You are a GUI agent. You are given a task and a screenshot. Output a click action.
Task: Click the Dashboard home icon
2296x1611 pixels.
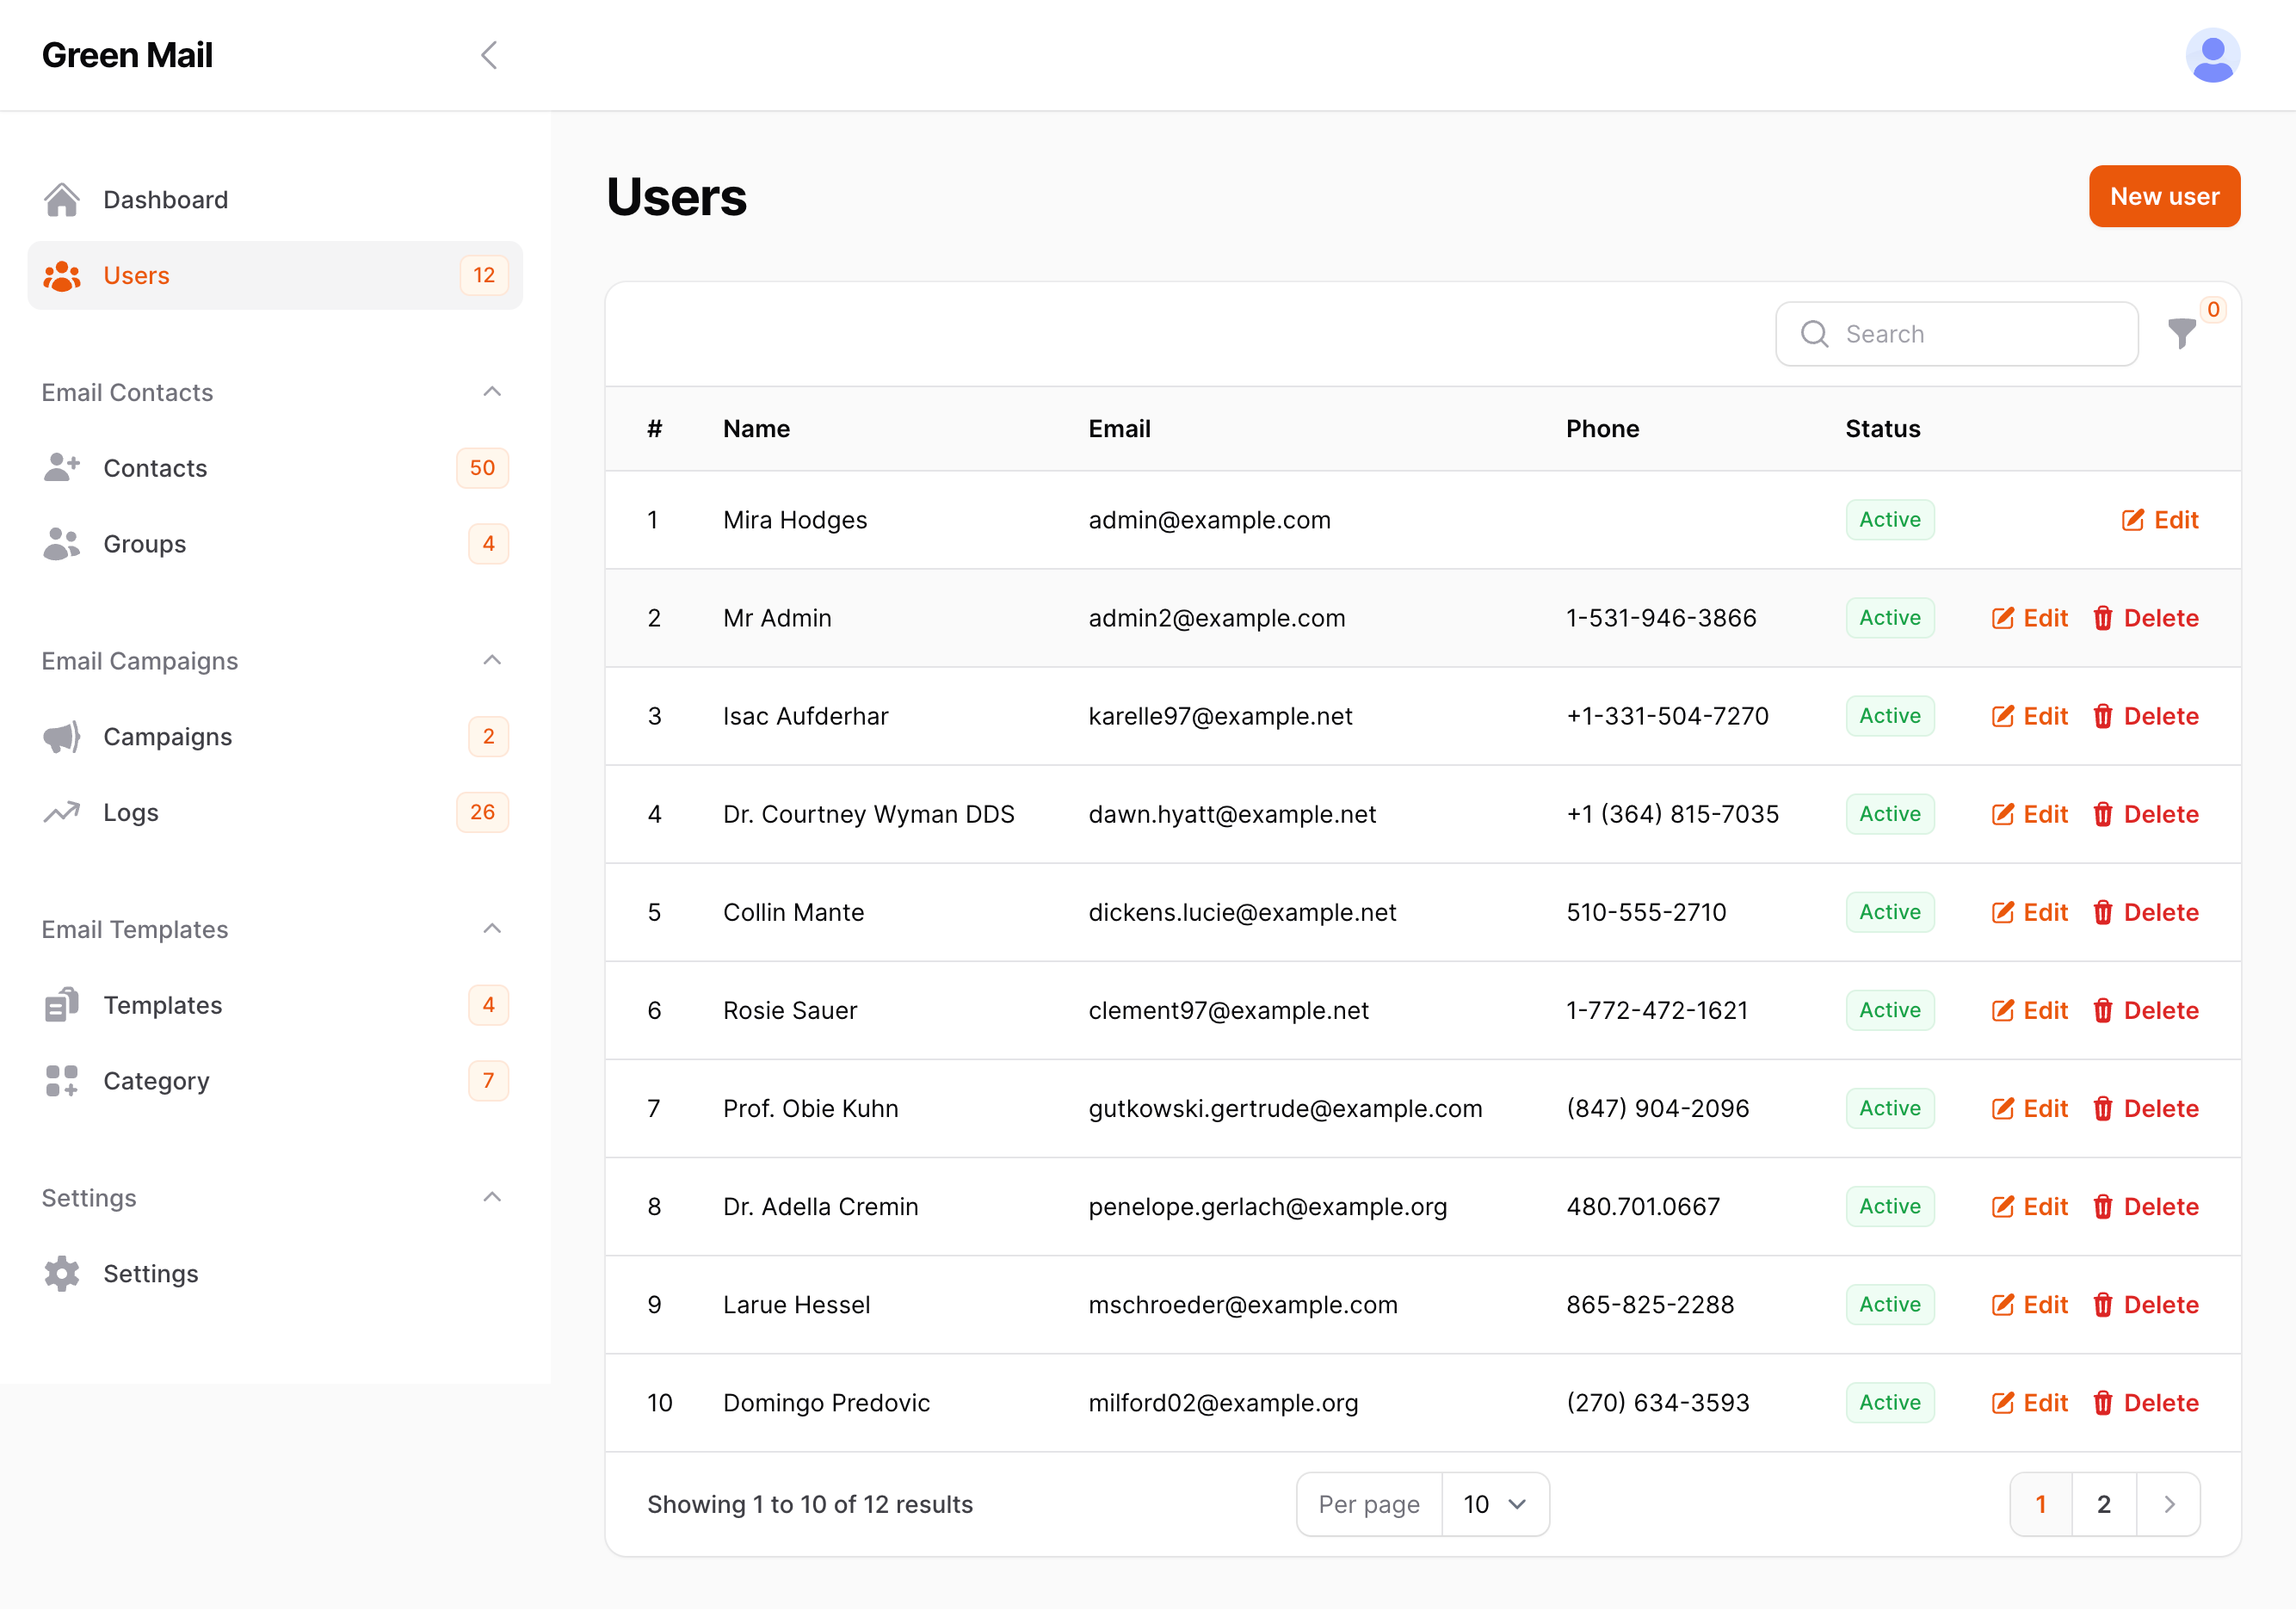(x=62, y=199)
